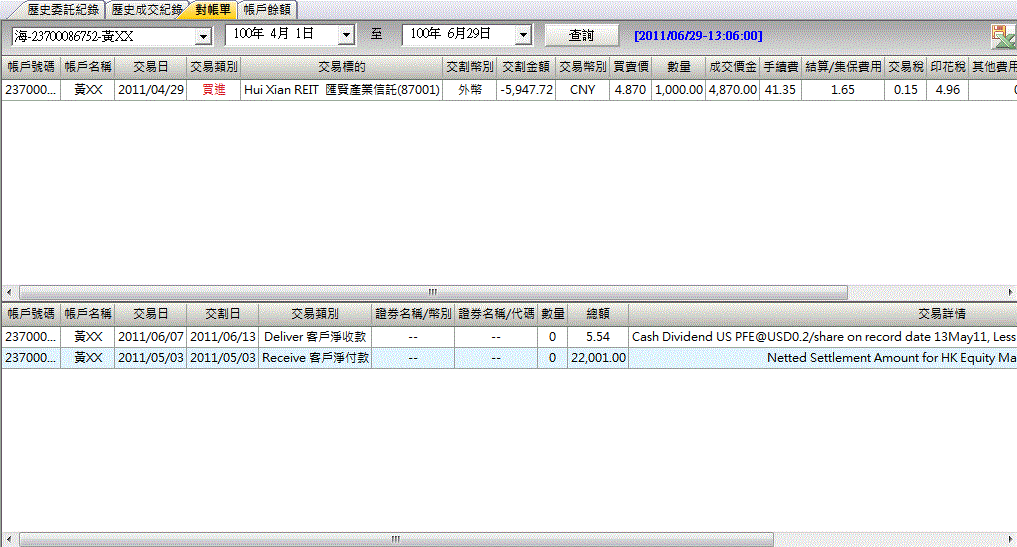Switch to the 歷史成交紀錄 tab
This screenshot has height=547, width=1017.
pyautogui.click(x=146, y=9)
